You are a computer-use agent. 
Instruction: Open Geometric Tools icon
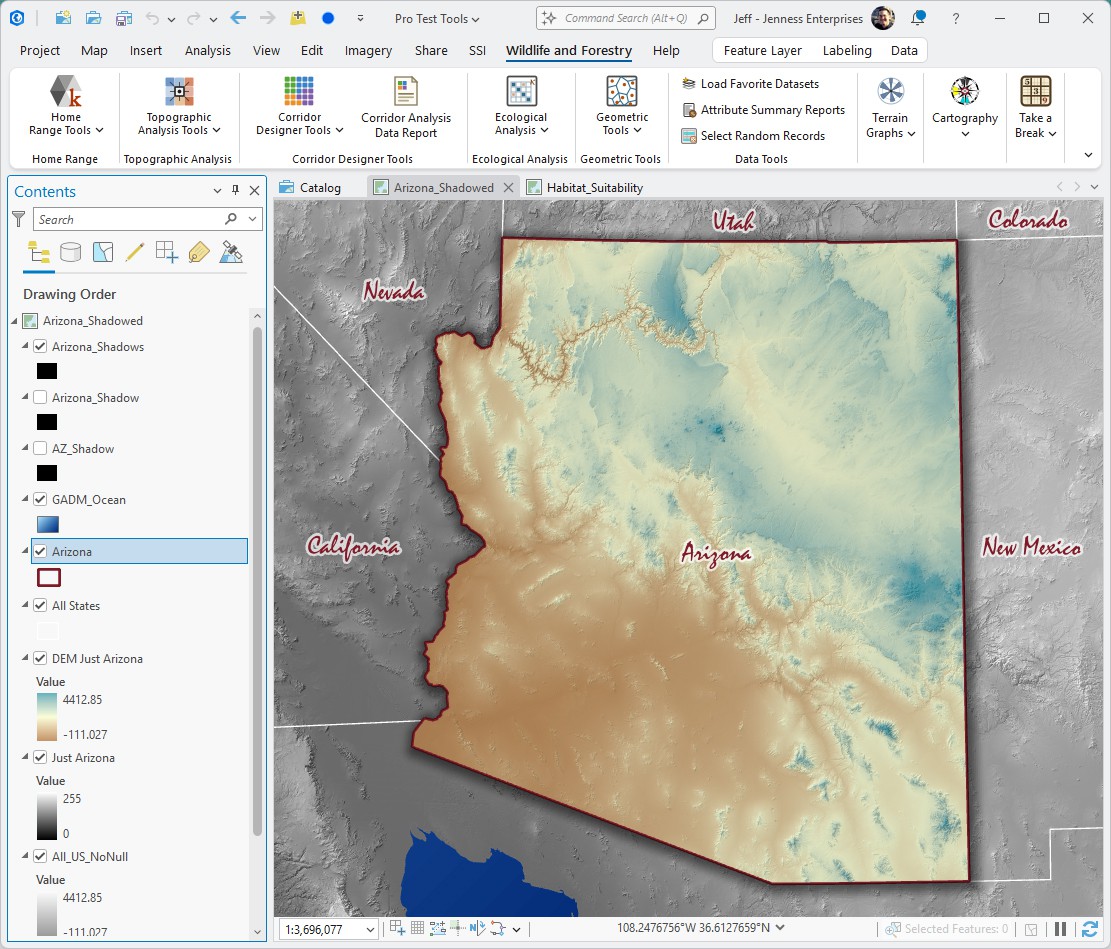(x=621, y=91)
